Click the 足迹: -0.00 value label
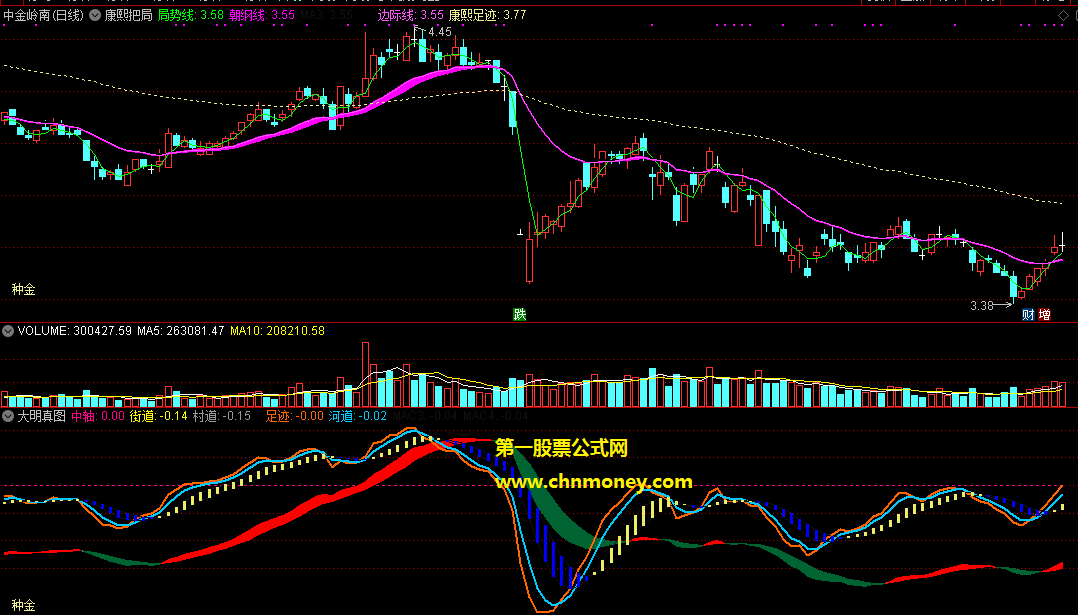1078x615 pixels. point(294,416)
